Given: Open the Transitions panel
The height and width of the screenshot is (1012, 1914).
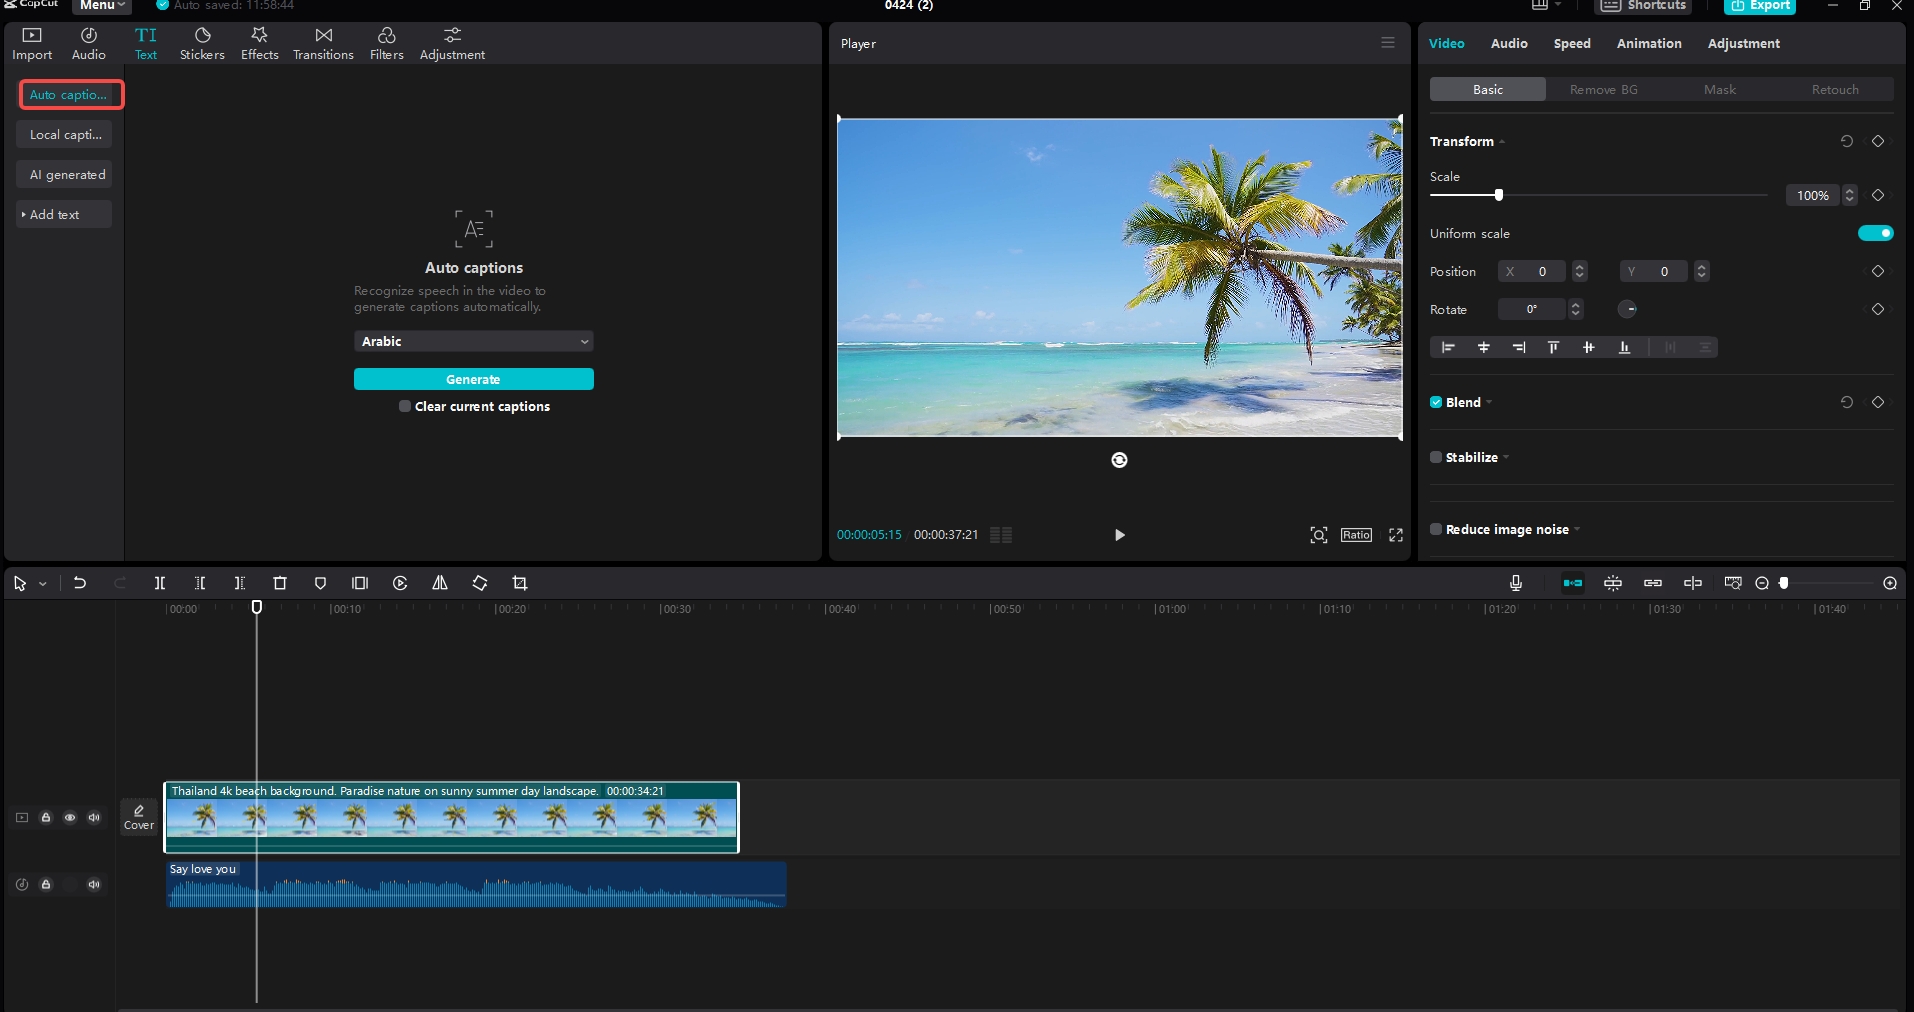Looking at the screenshot, I should [x=323, y=44].
